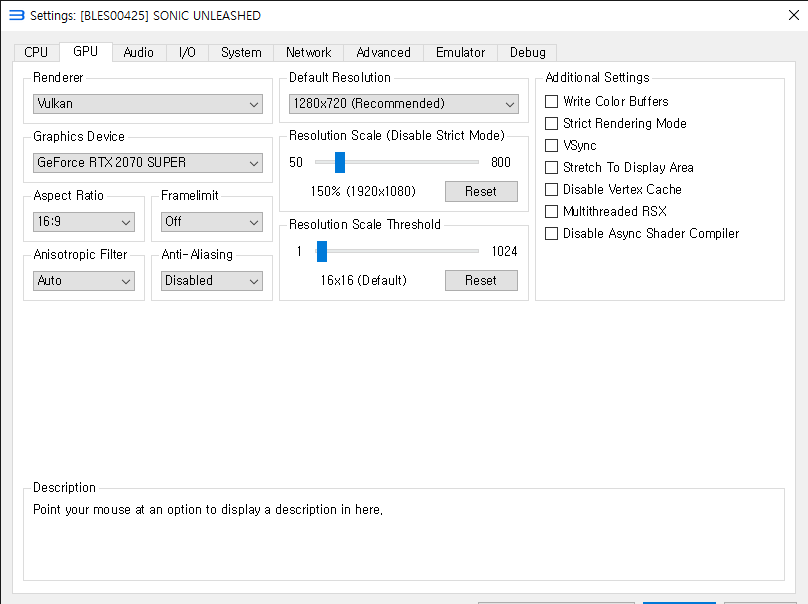Reset the Resolution Scale value
The height and width of the screenshot is (604, 808).
click(x=481, y=191)
